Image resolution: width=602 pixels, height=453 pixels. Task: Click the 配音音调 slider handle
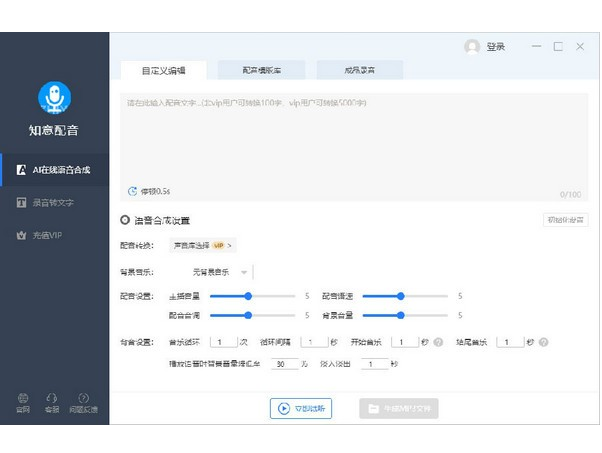click(248, 315)
